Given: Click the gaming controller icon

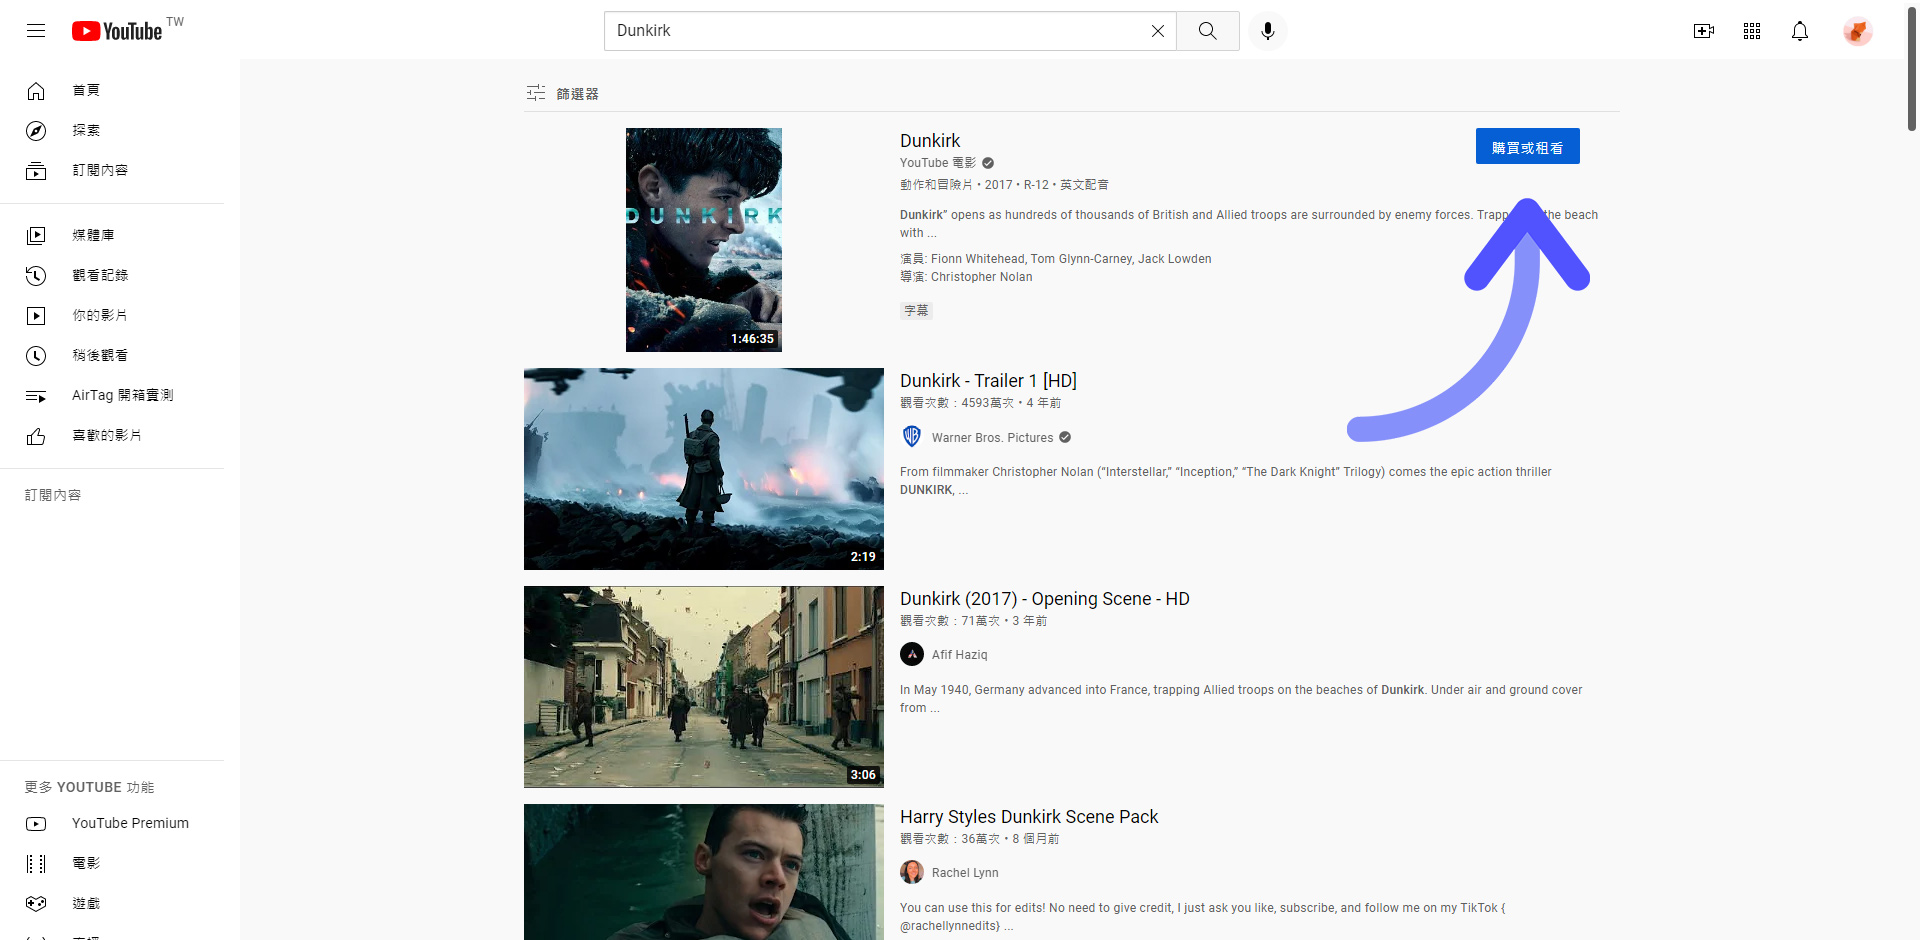Looking at the screenshot, I should click(x=36, y=904).
